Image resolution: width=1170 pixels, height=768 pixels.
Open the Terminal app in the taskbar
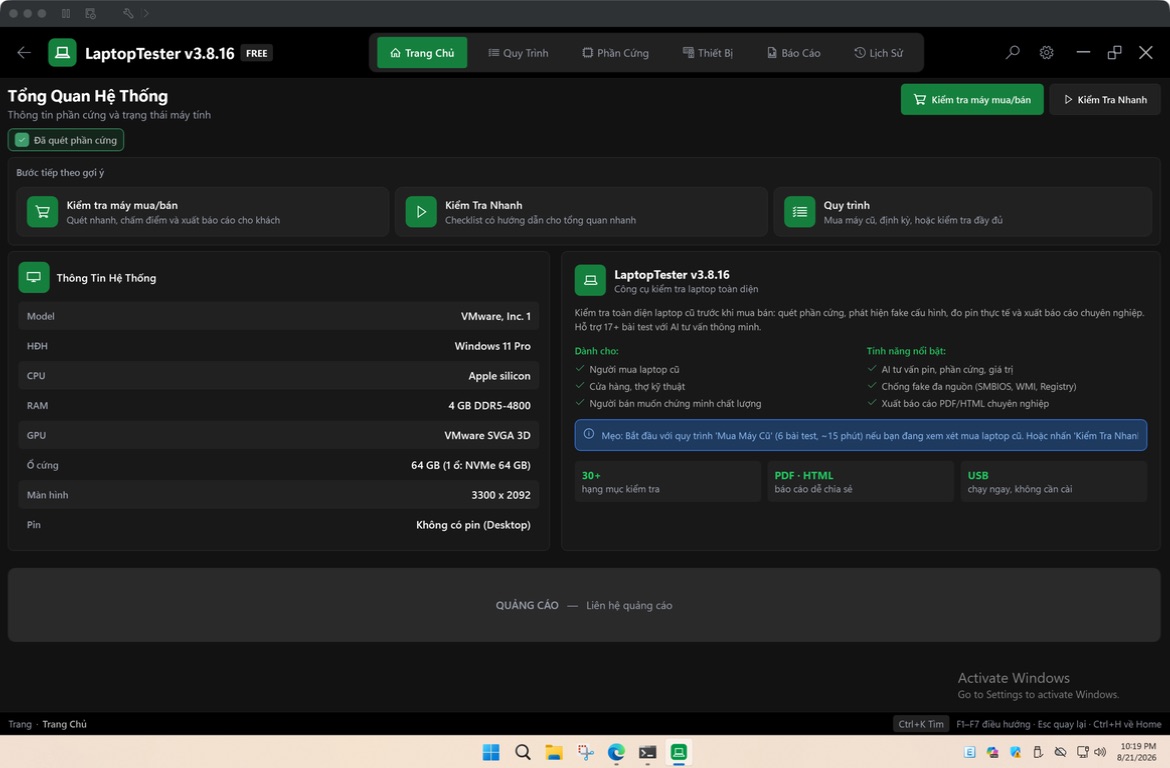(647, 752)
